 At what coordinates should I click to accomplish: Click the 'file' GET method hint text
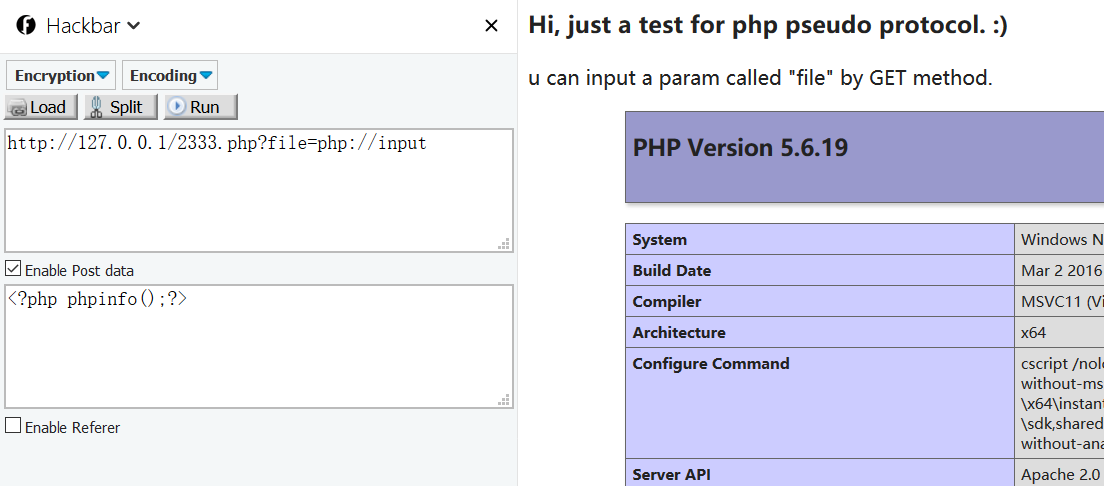pos(760,77)
